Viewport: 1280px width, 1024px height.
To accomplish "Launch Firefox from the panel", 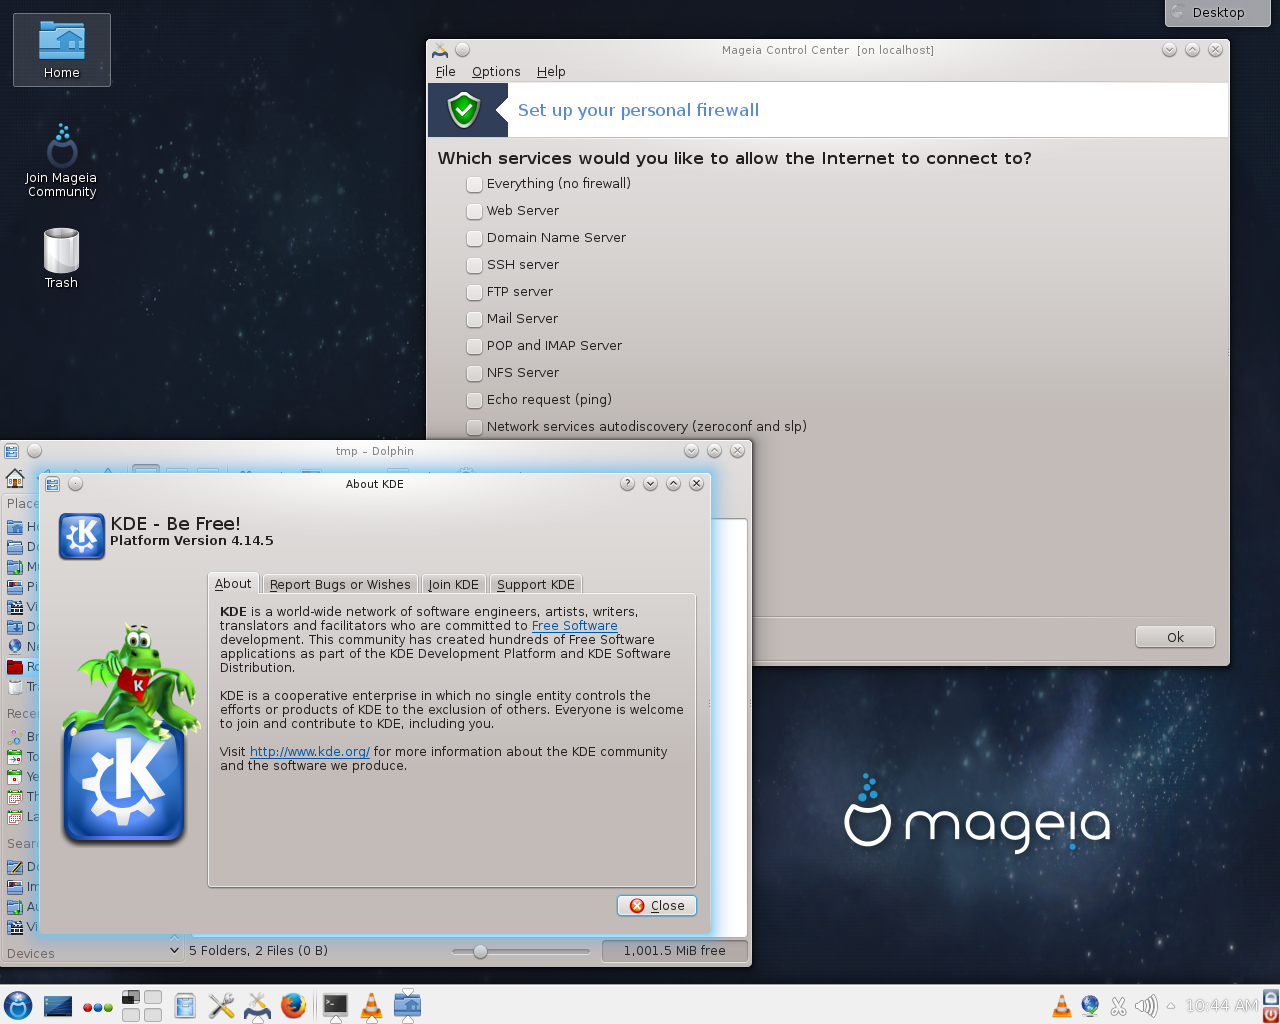I will (x=293, y=1005).
